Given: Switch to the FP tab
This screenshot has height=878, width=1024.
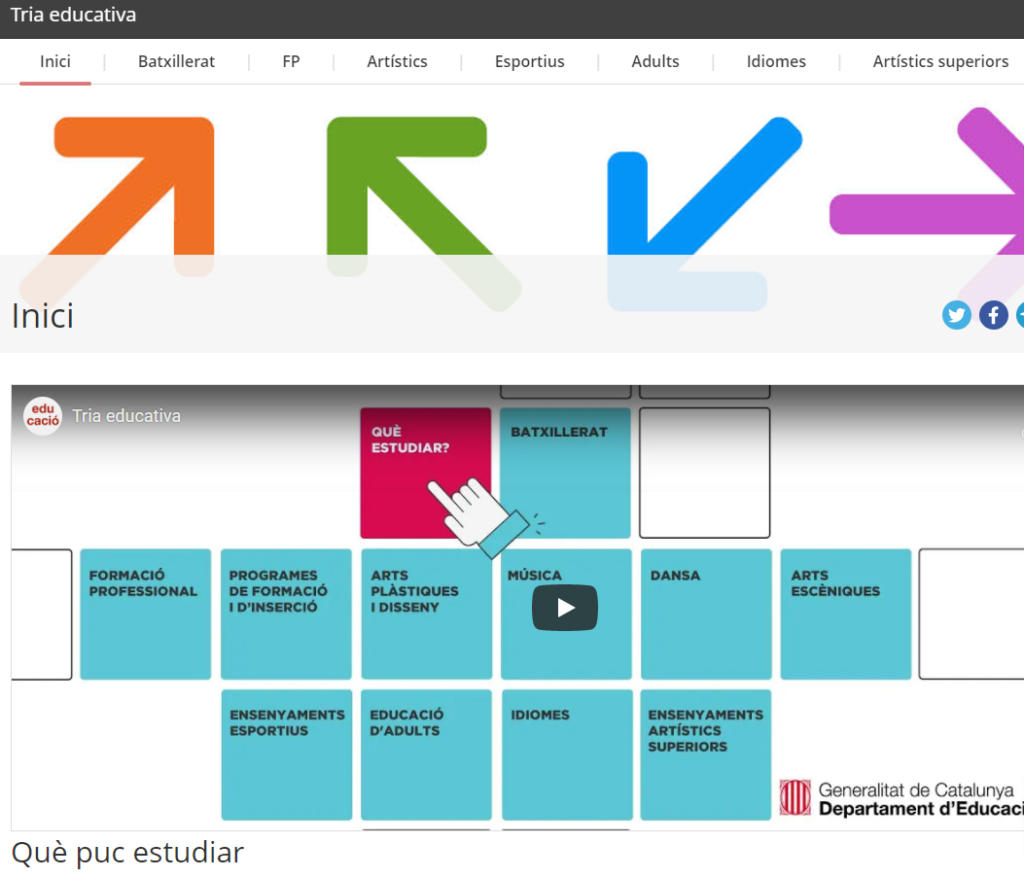Looking at the screenshot, I should point(291,62).
